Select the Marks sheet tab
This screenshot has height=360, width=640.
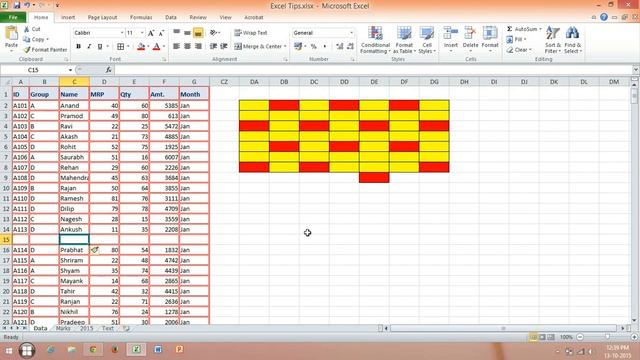pos(63,328)
